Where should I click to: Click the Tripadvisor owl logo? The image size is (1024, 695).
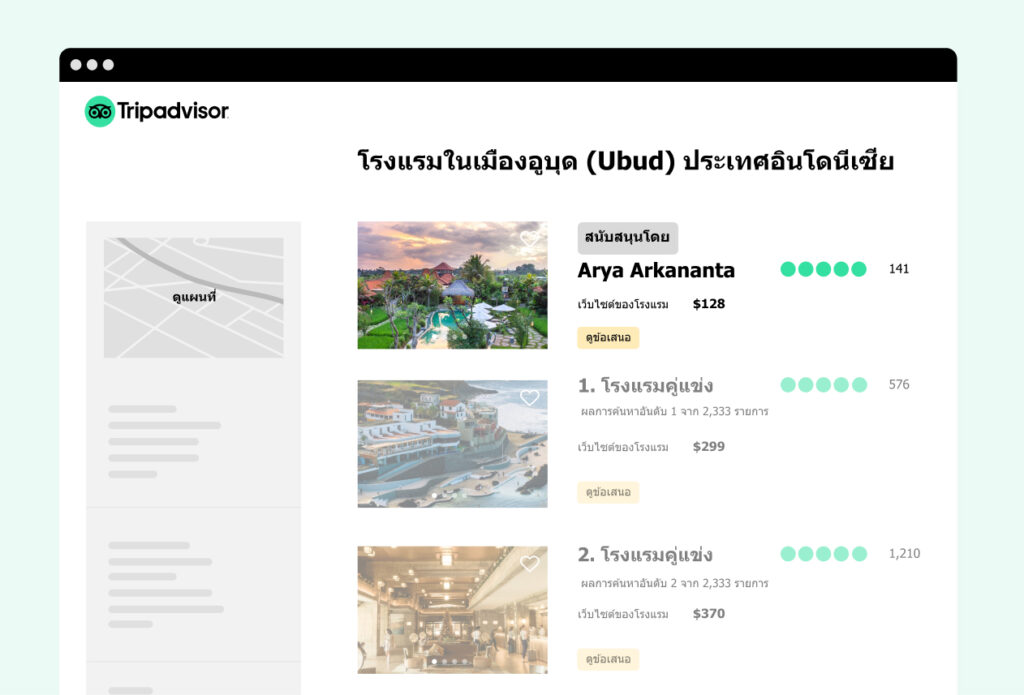point(100,112)
